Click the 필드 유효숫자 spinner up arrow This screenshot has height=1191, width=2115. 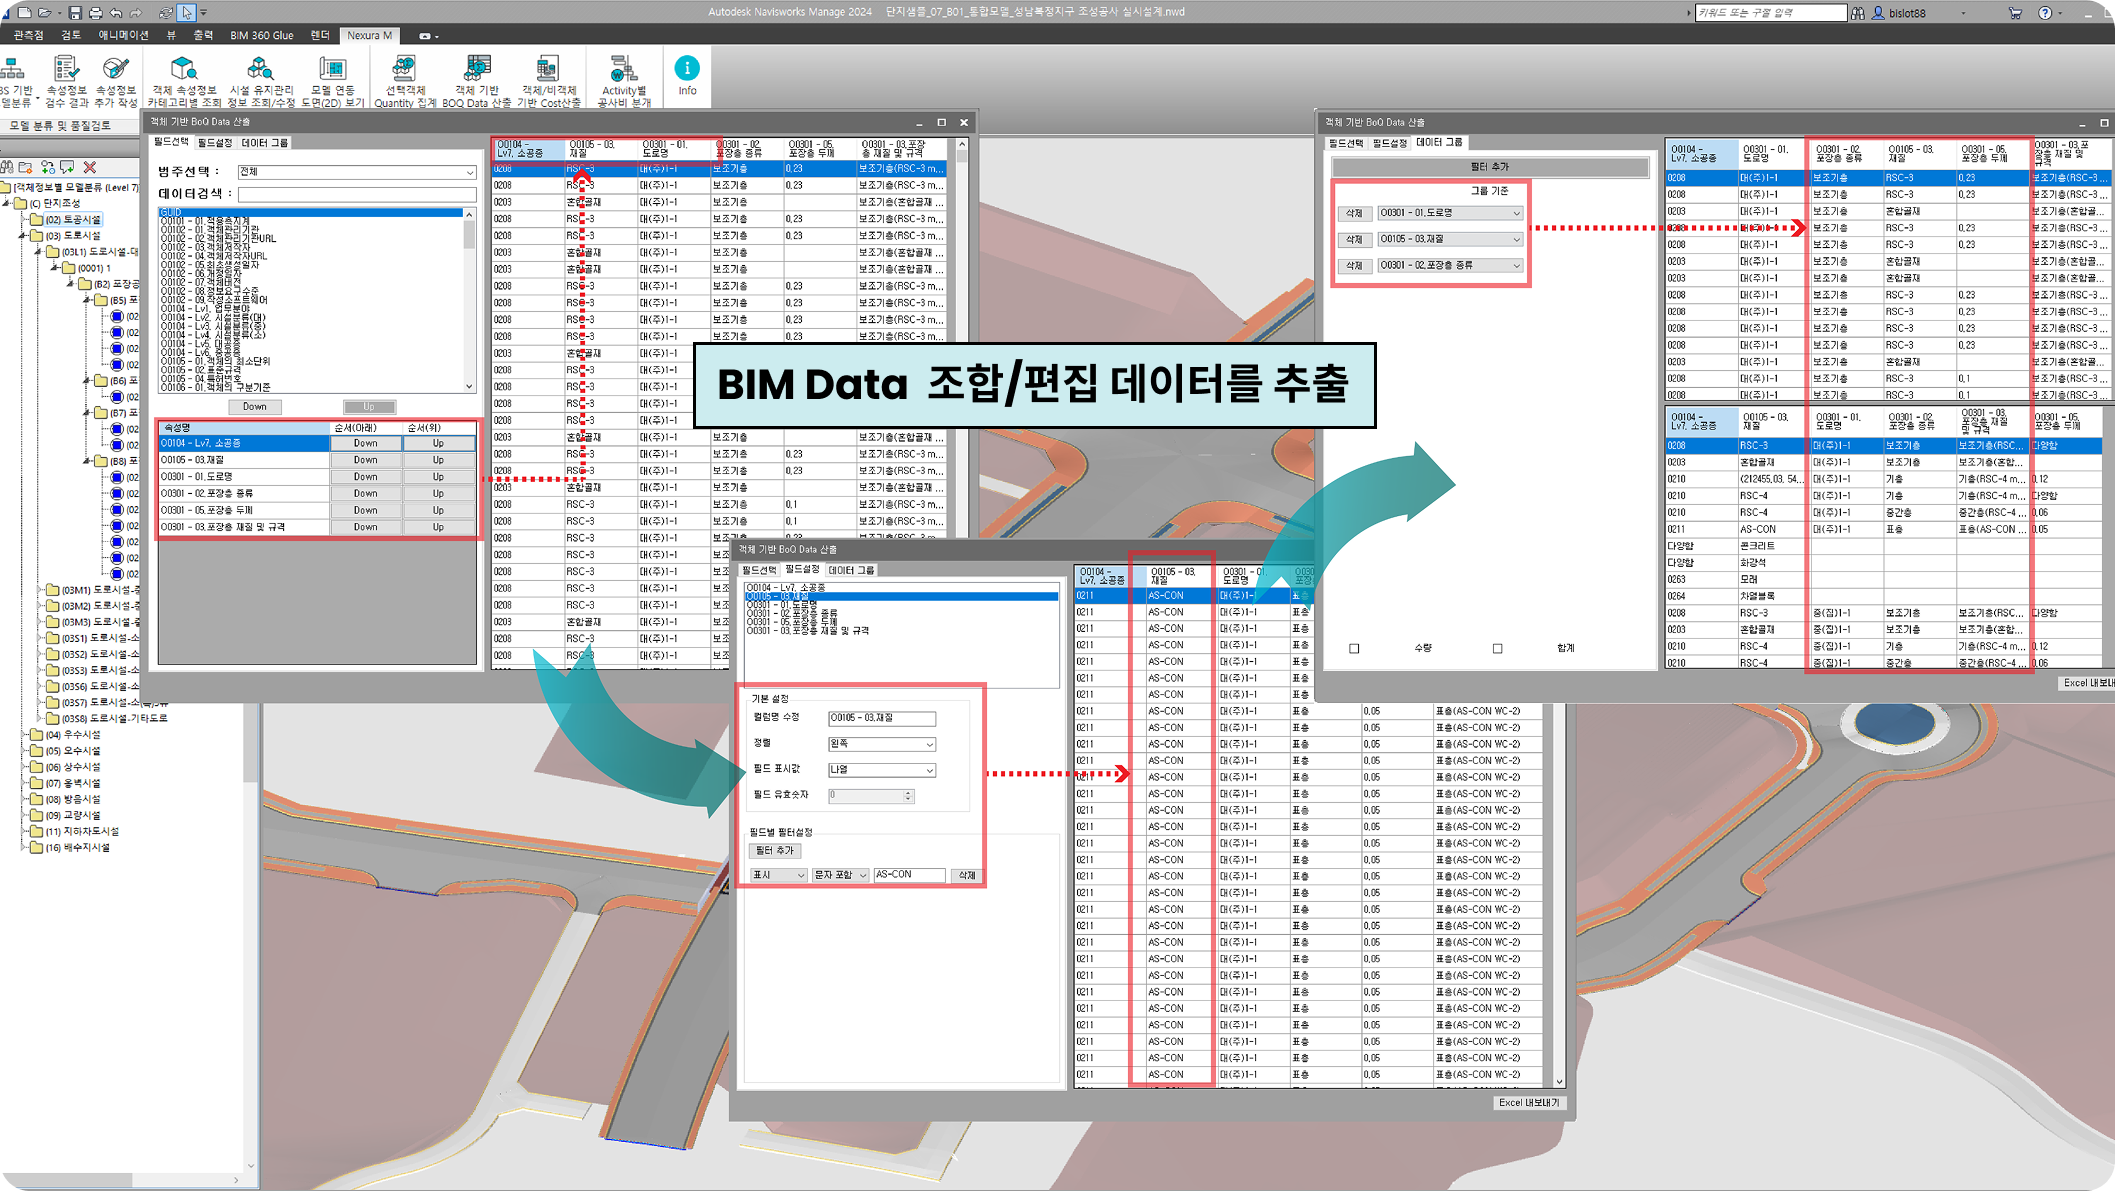coord(907,791)
